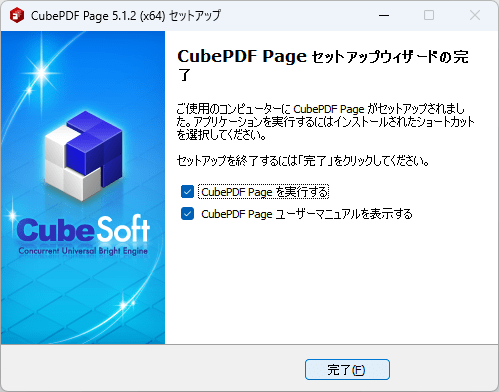Viewport: 499px width, 392px height.
Task: Click the disabled maximize window icon
Action: click(429, 15)
